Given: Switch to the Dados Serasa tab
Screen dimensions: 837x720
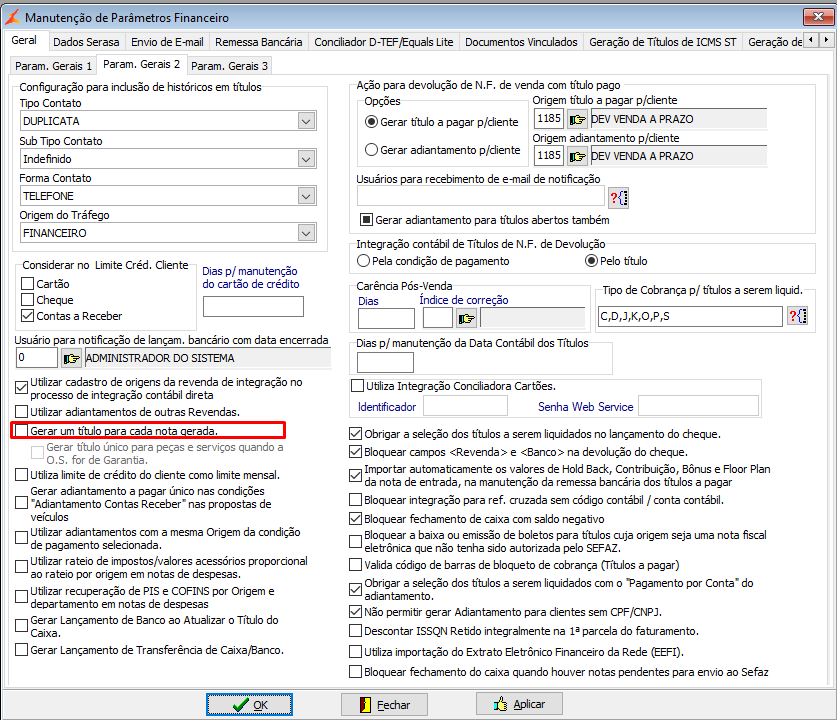Looking at the screenshot, I should point(86,42).
